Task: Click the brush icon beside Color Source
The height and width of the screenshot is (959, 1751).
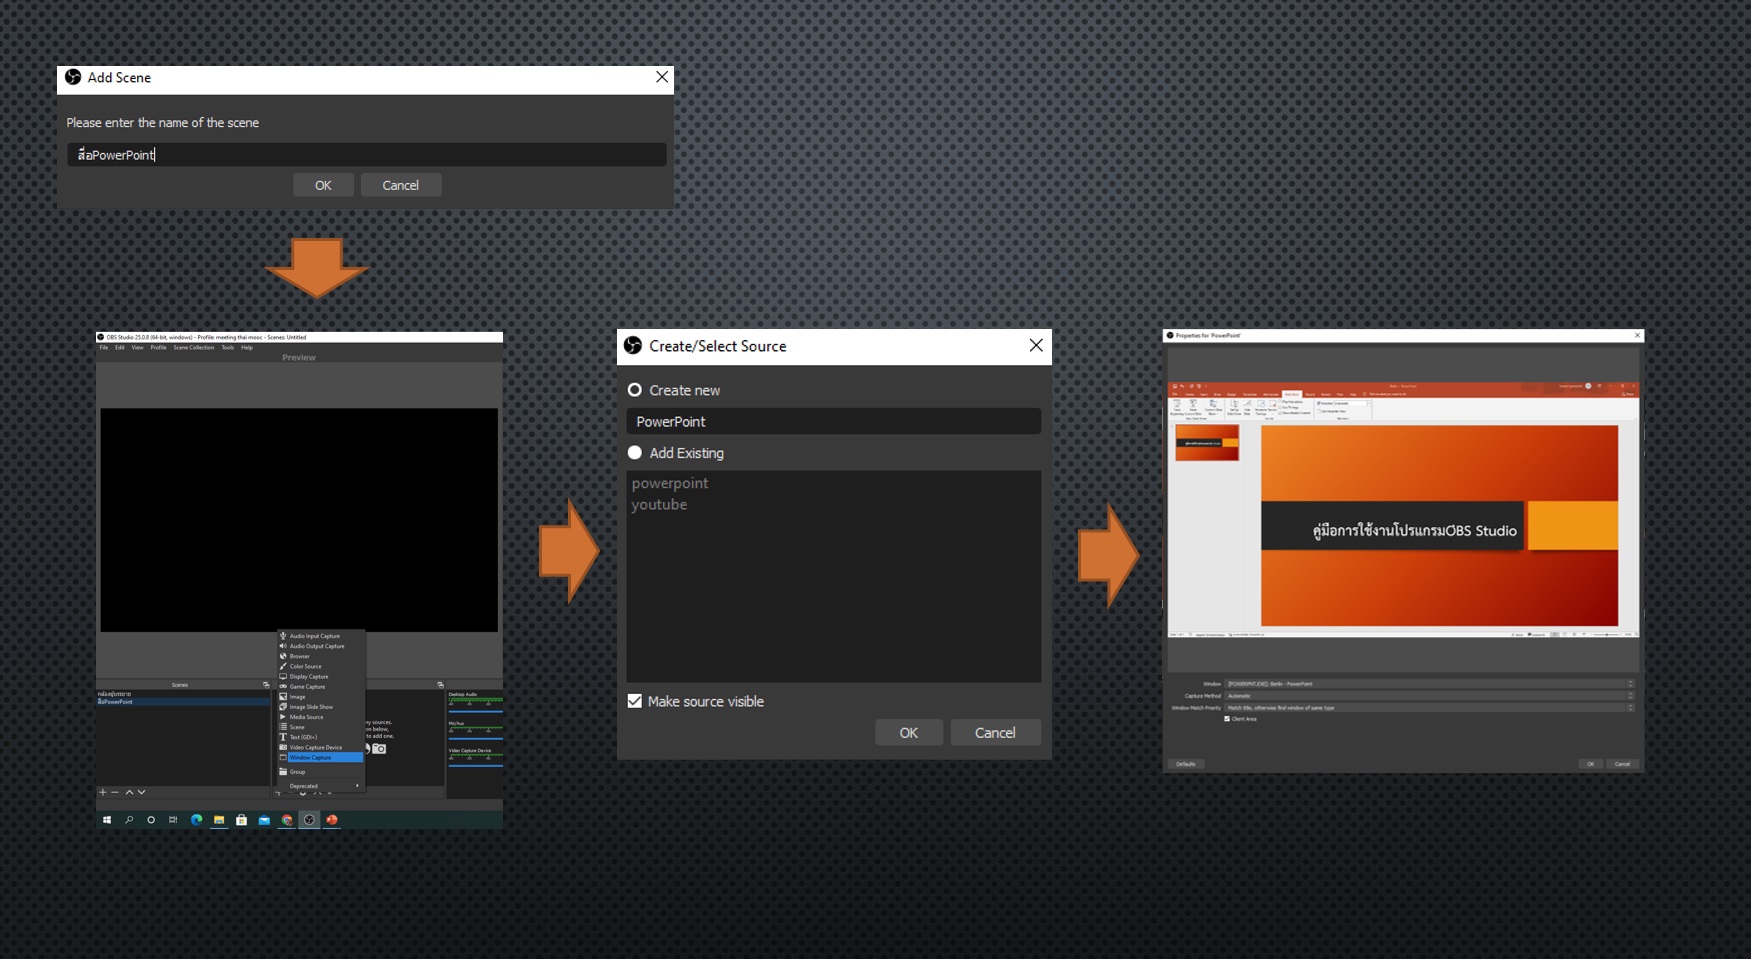Action: pyautogui.click(x=283, y=666)
